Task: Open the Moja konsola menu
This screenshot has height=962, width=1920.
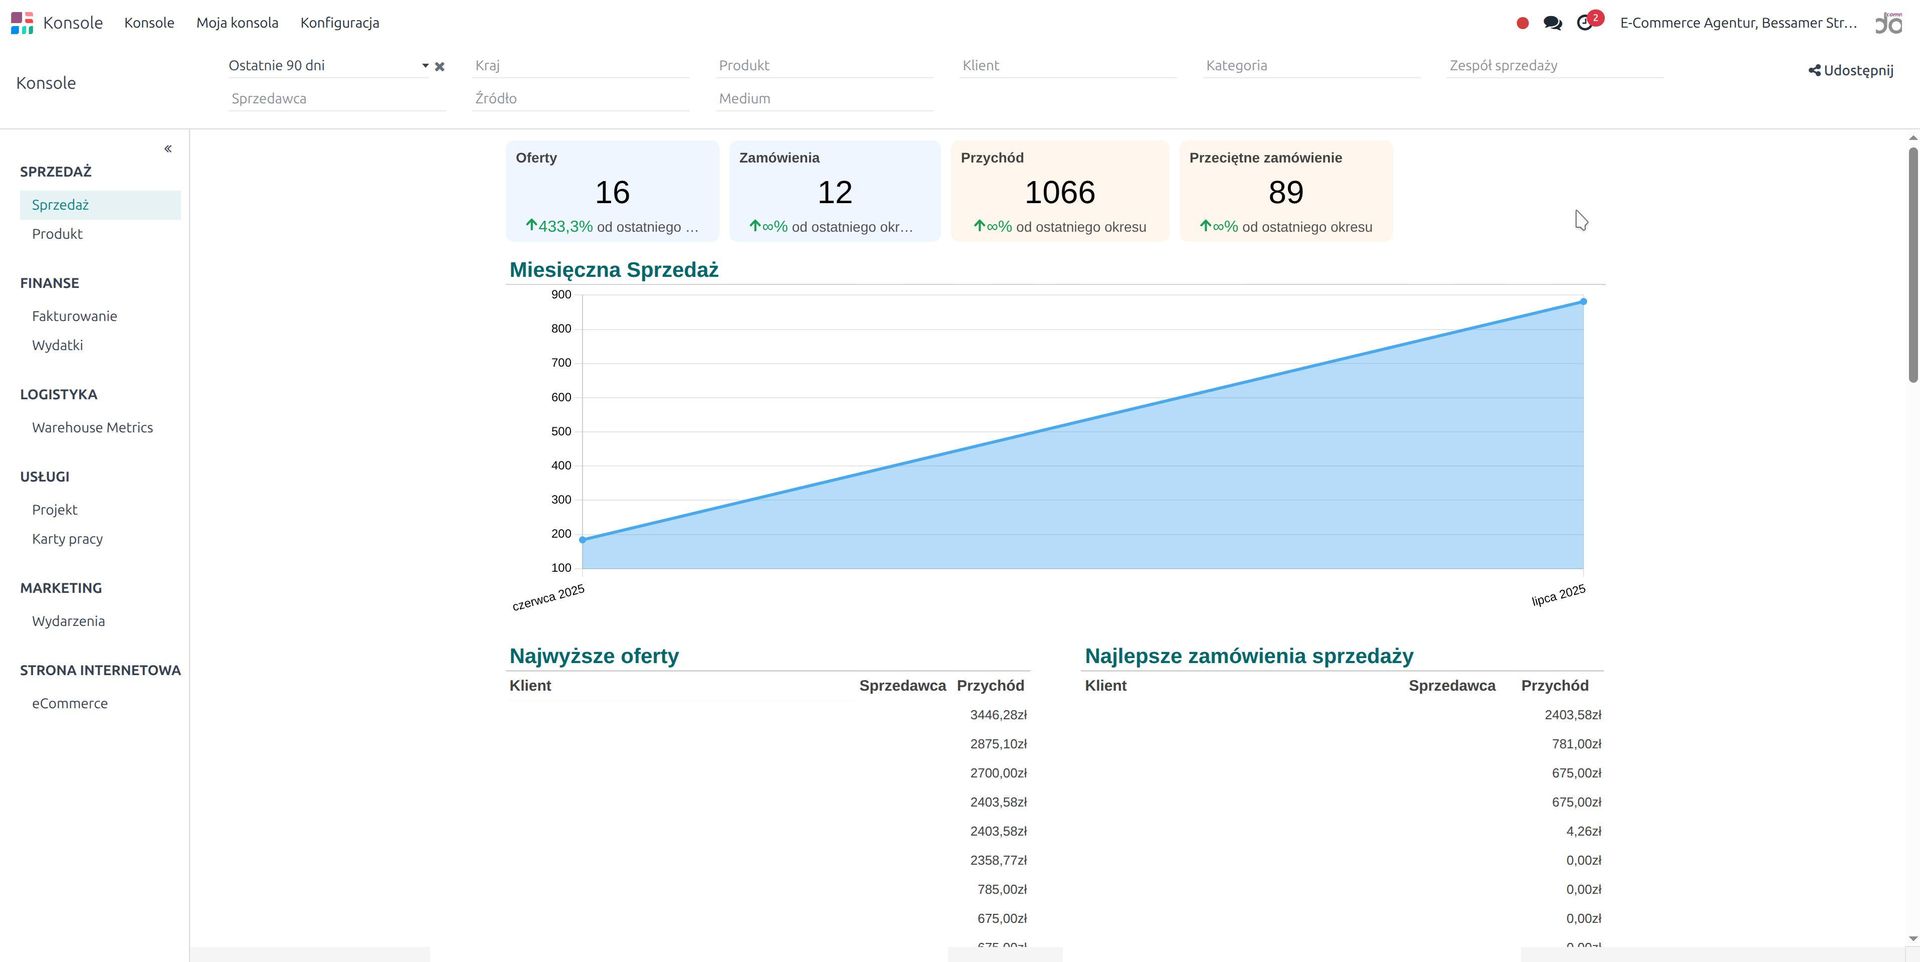Action: click(x=237, y=23)
